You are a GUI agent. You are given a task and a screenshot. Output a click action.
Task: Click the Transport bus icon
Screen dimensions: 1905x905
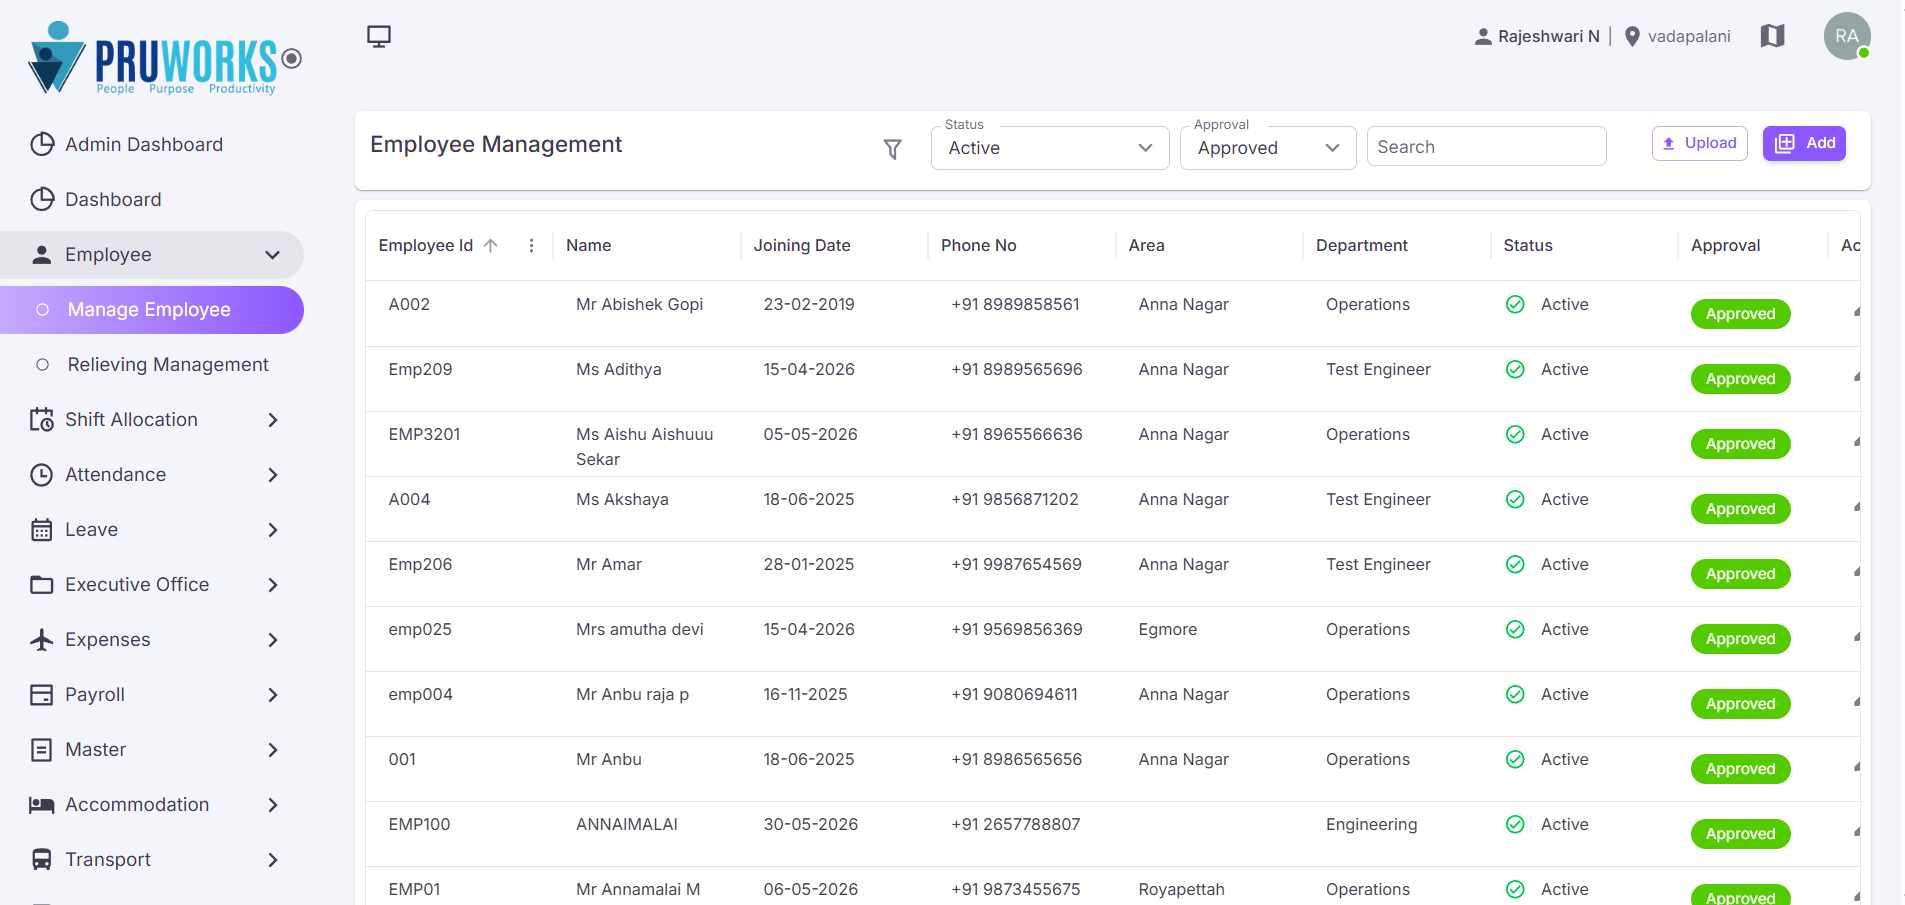point(42,859)
